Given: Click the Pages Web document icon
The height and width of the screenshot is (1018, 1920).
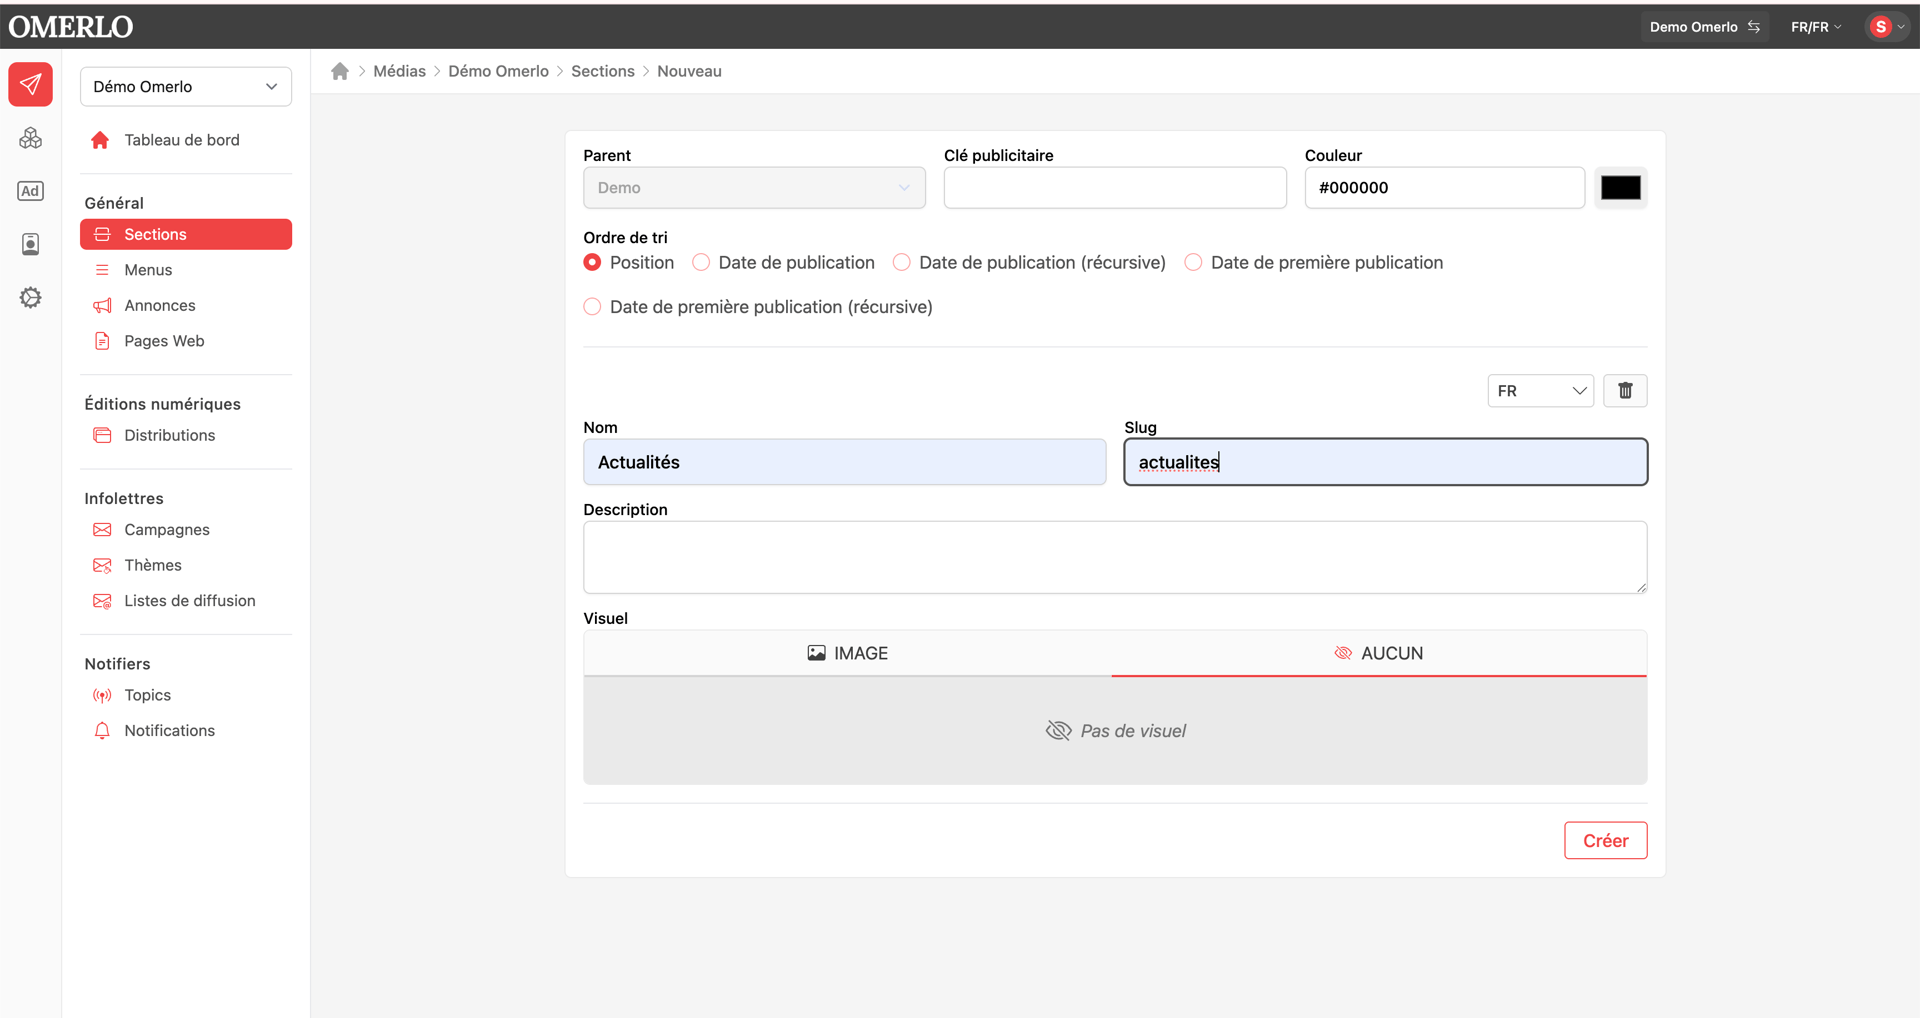Looking at the screenshot, I should tap(102, 341).
